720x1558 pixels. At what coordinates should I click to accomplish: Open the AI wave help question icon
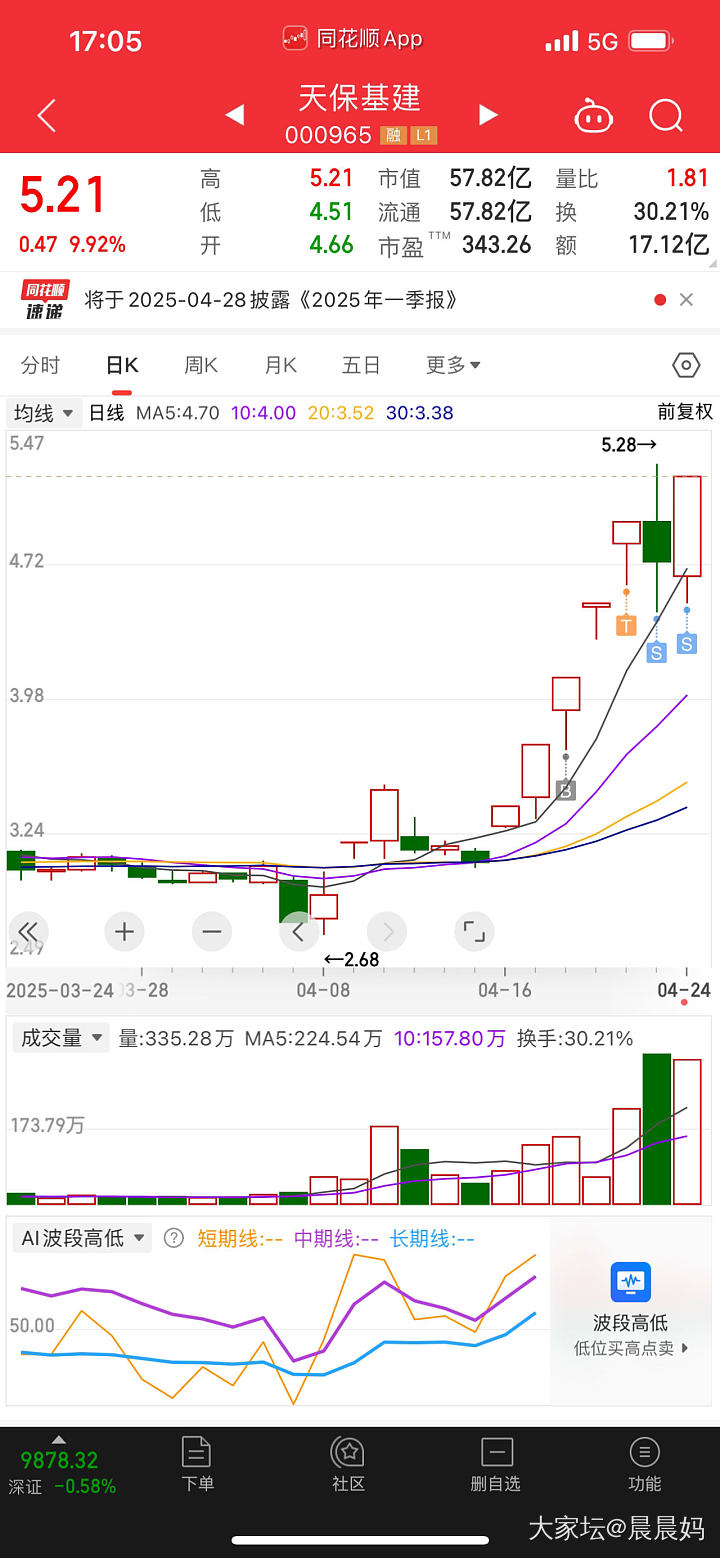click(174, 1238)
